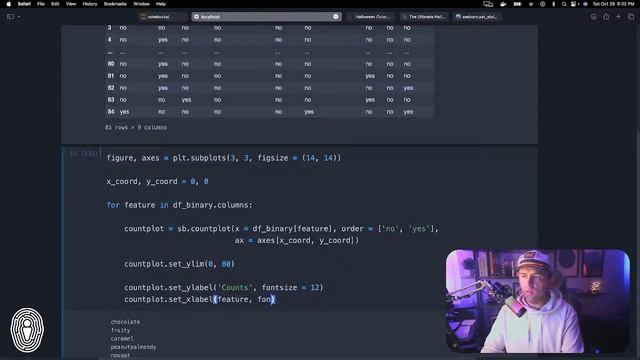This screenshot has height=360, width=640.
Task: Expand the tab group dropdown arrow
Action: [x=19, y=17]
